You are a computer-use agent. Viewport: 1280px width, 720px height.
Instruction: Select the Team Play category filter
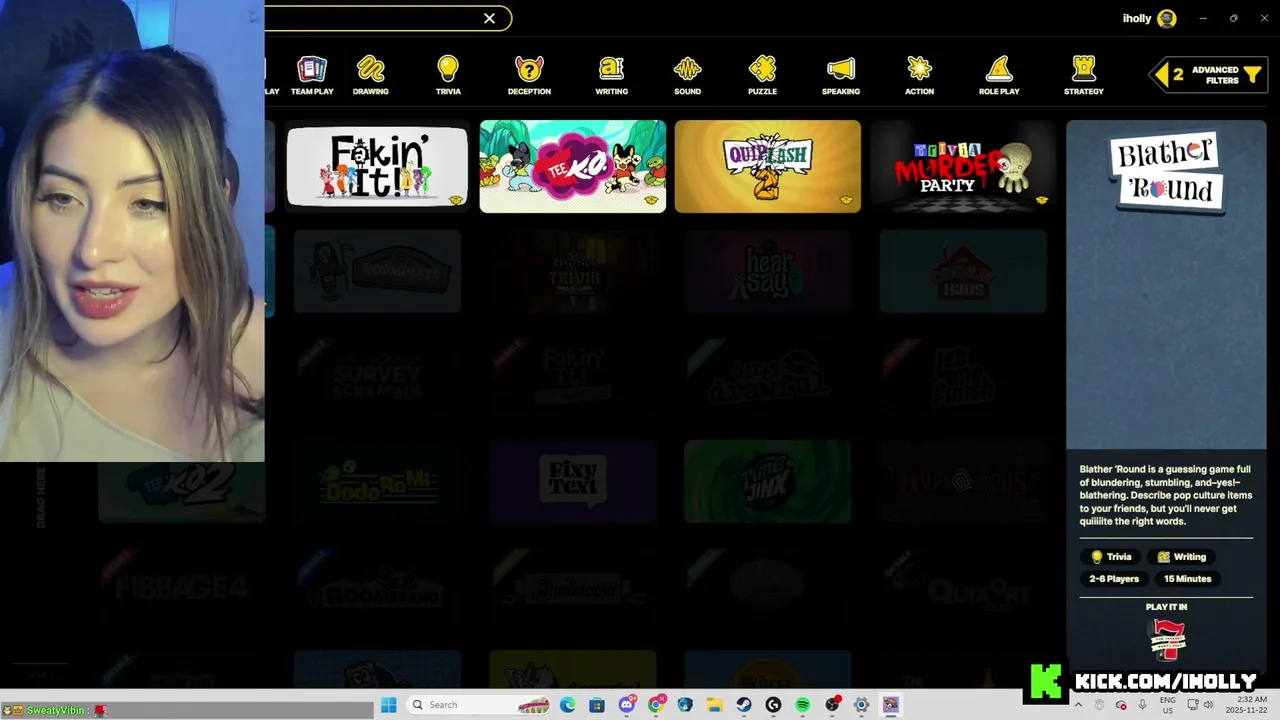click(x=312, y=76)
